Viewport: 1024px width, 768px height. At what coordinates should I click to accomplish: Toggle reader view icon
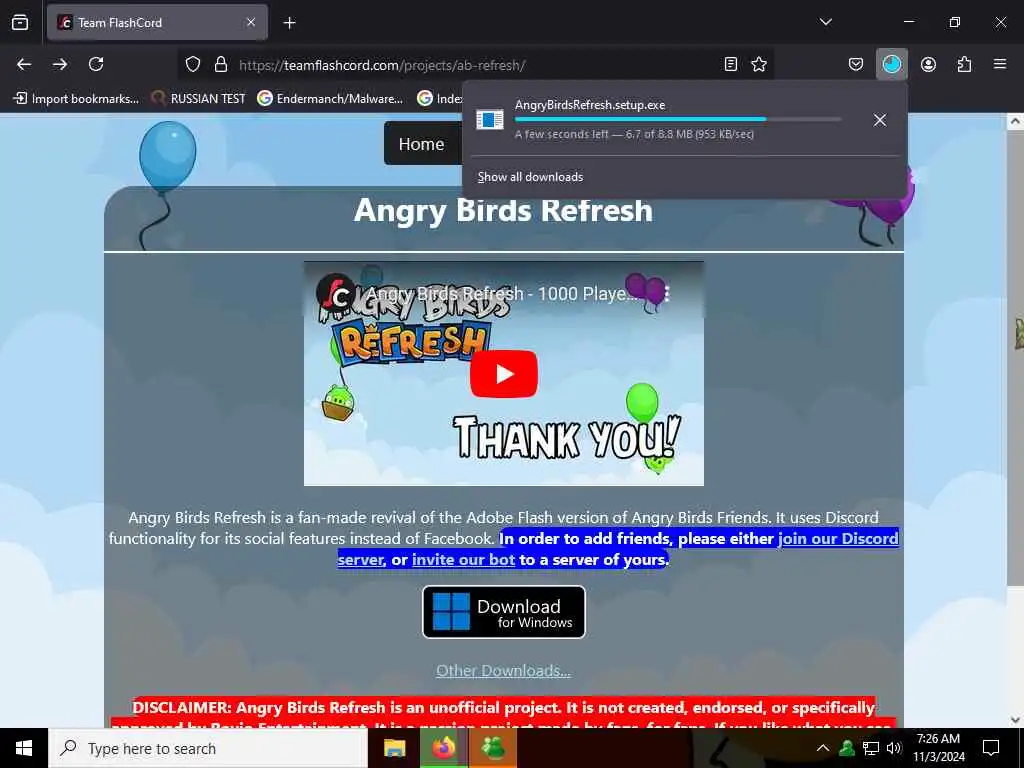click(731, 64)
